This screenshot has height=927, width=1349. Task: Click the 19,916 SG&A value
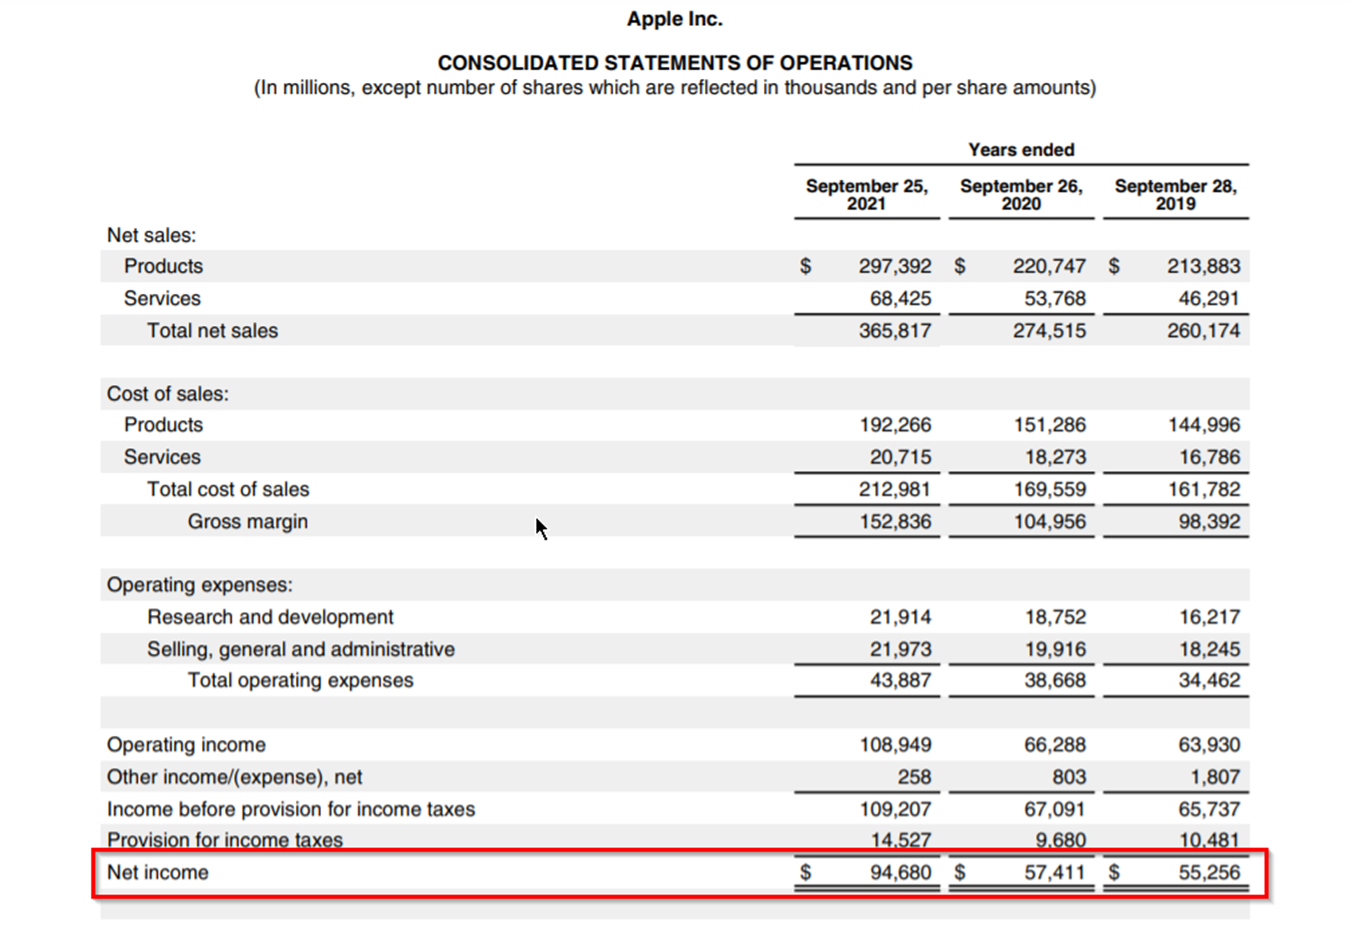coord(1055,649)
